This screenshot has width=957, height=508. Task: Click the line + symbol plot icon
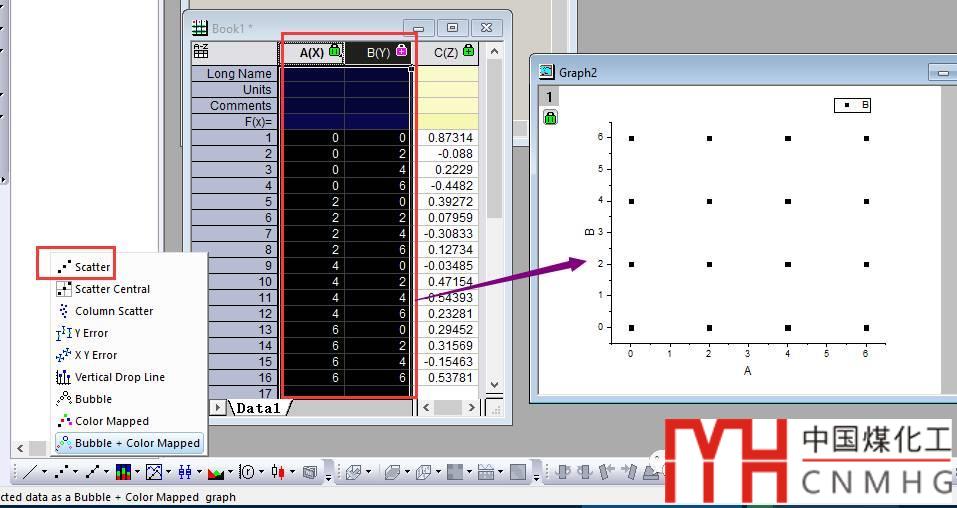pos(92,472)
